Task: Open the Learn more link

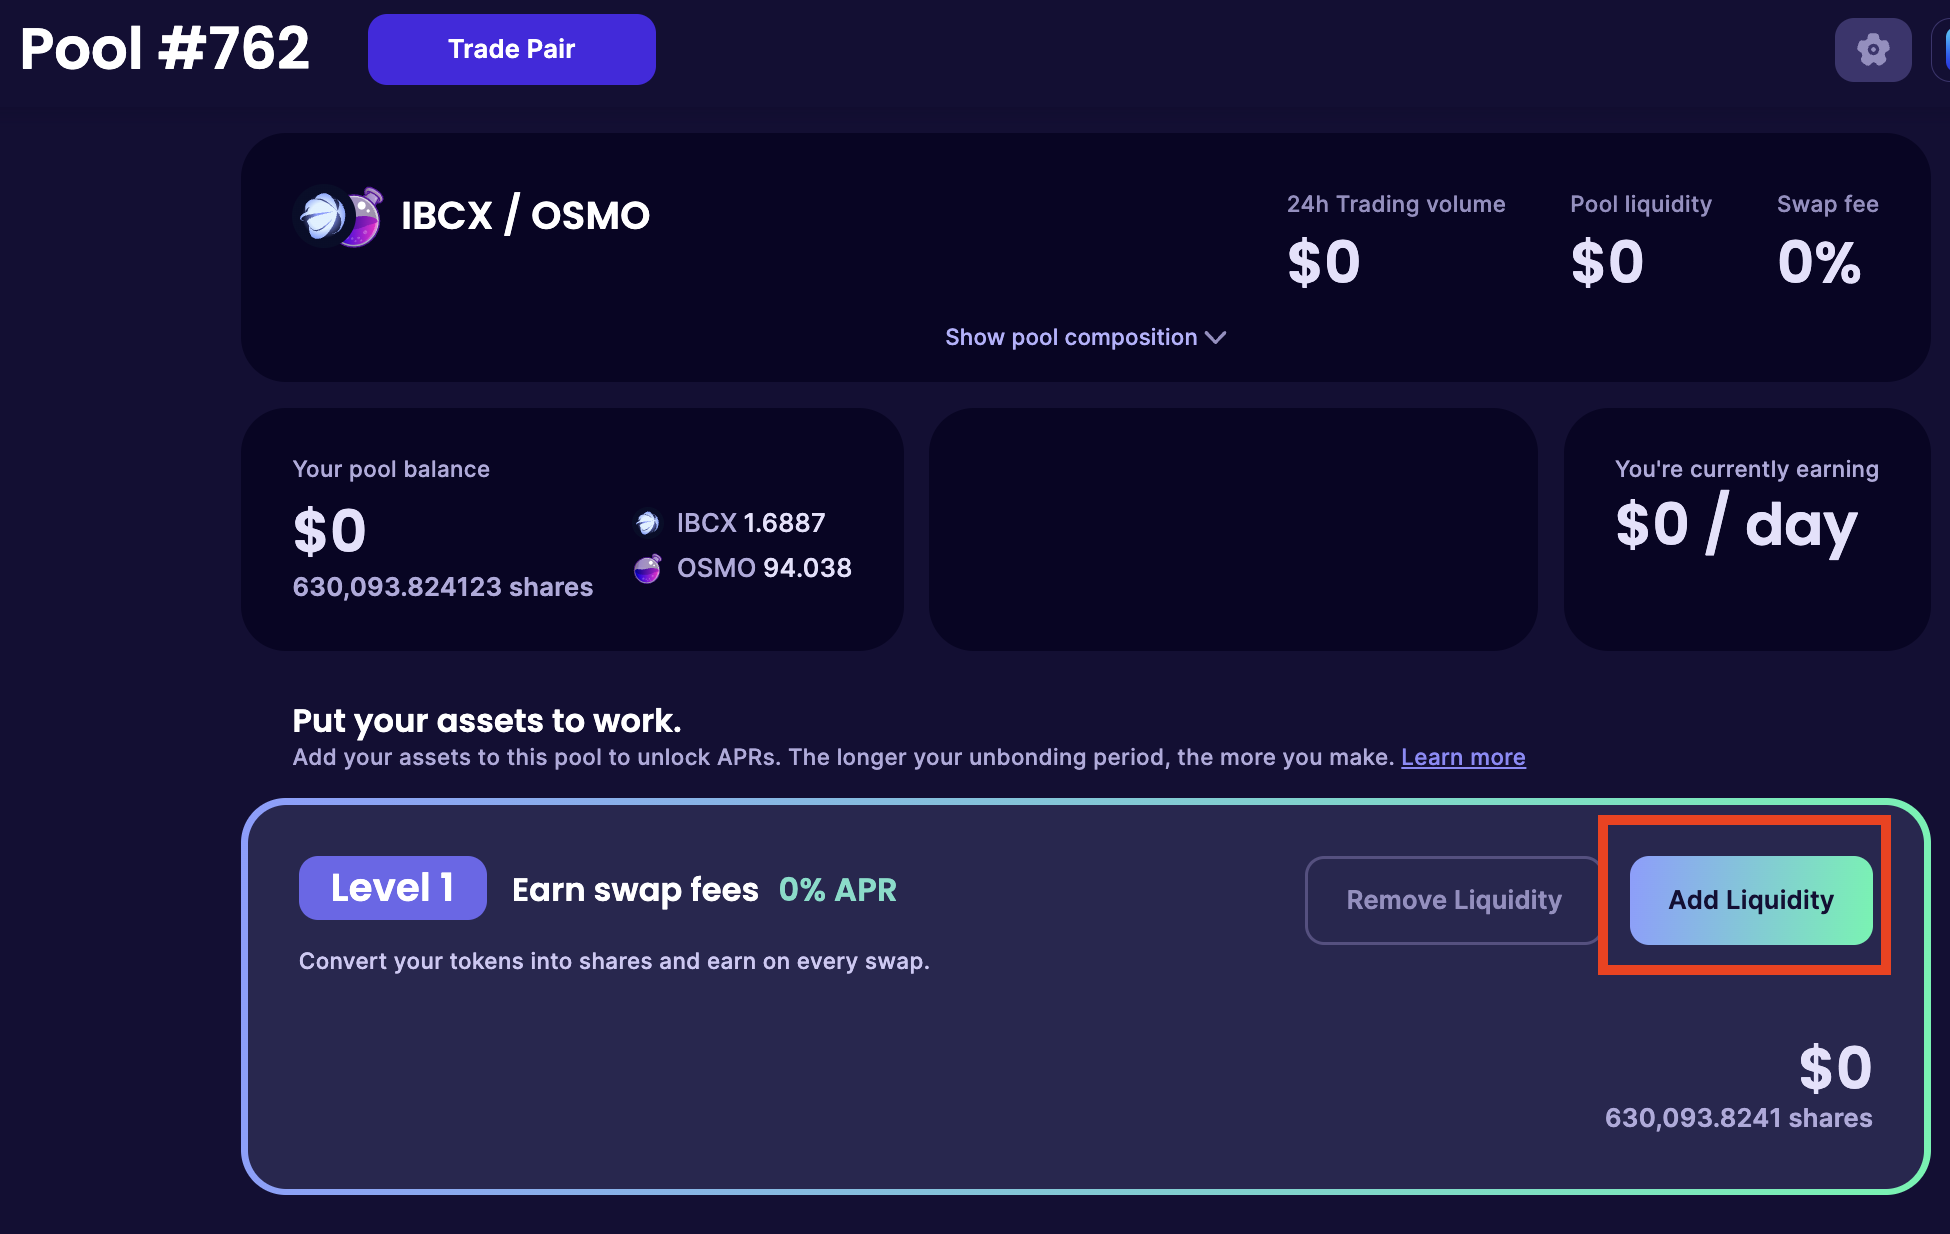Action: coord(1462,757)
